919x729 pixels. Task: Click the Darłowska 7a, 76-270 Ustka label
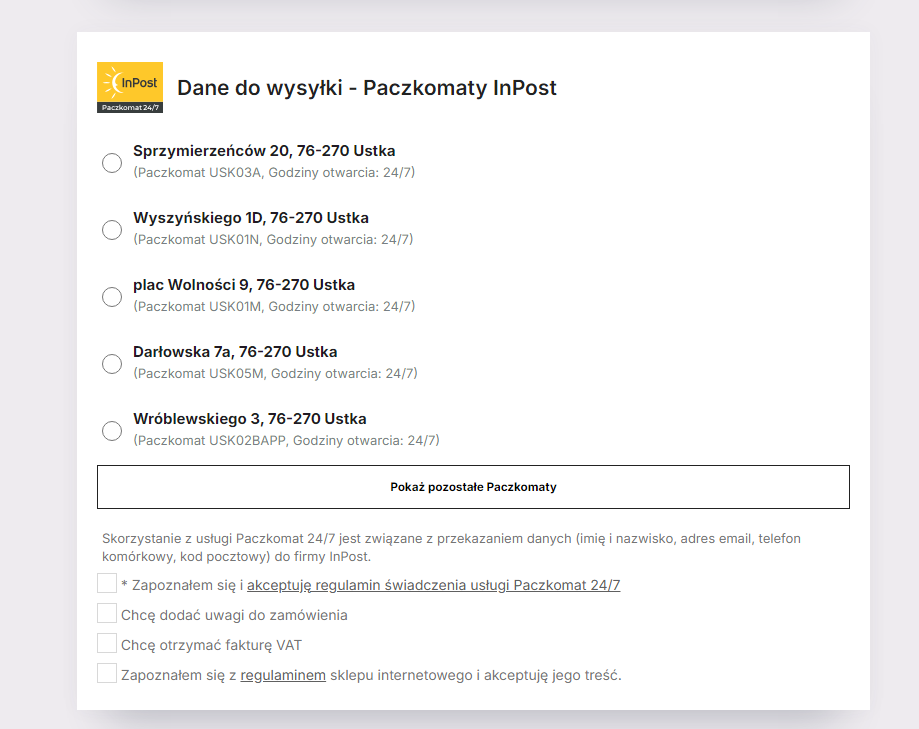click(235, 352)
